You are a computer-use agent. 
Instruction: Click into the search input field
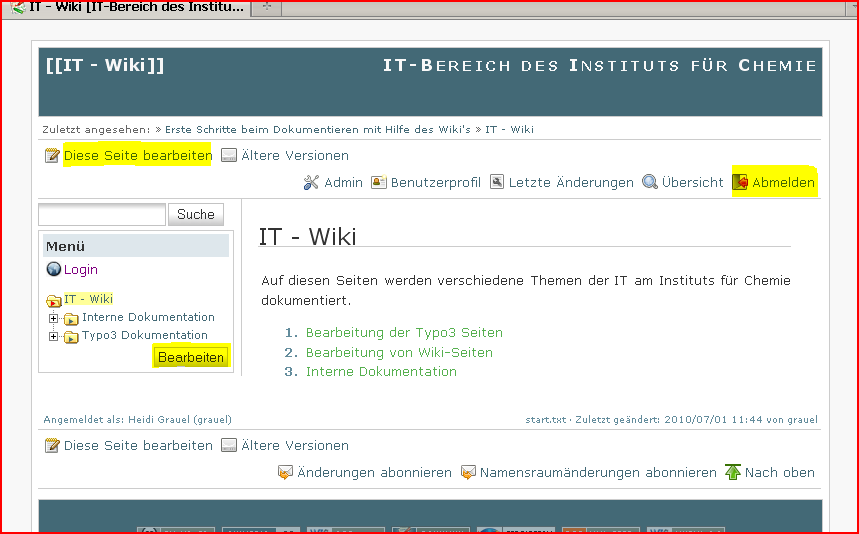tap(101, 214)
